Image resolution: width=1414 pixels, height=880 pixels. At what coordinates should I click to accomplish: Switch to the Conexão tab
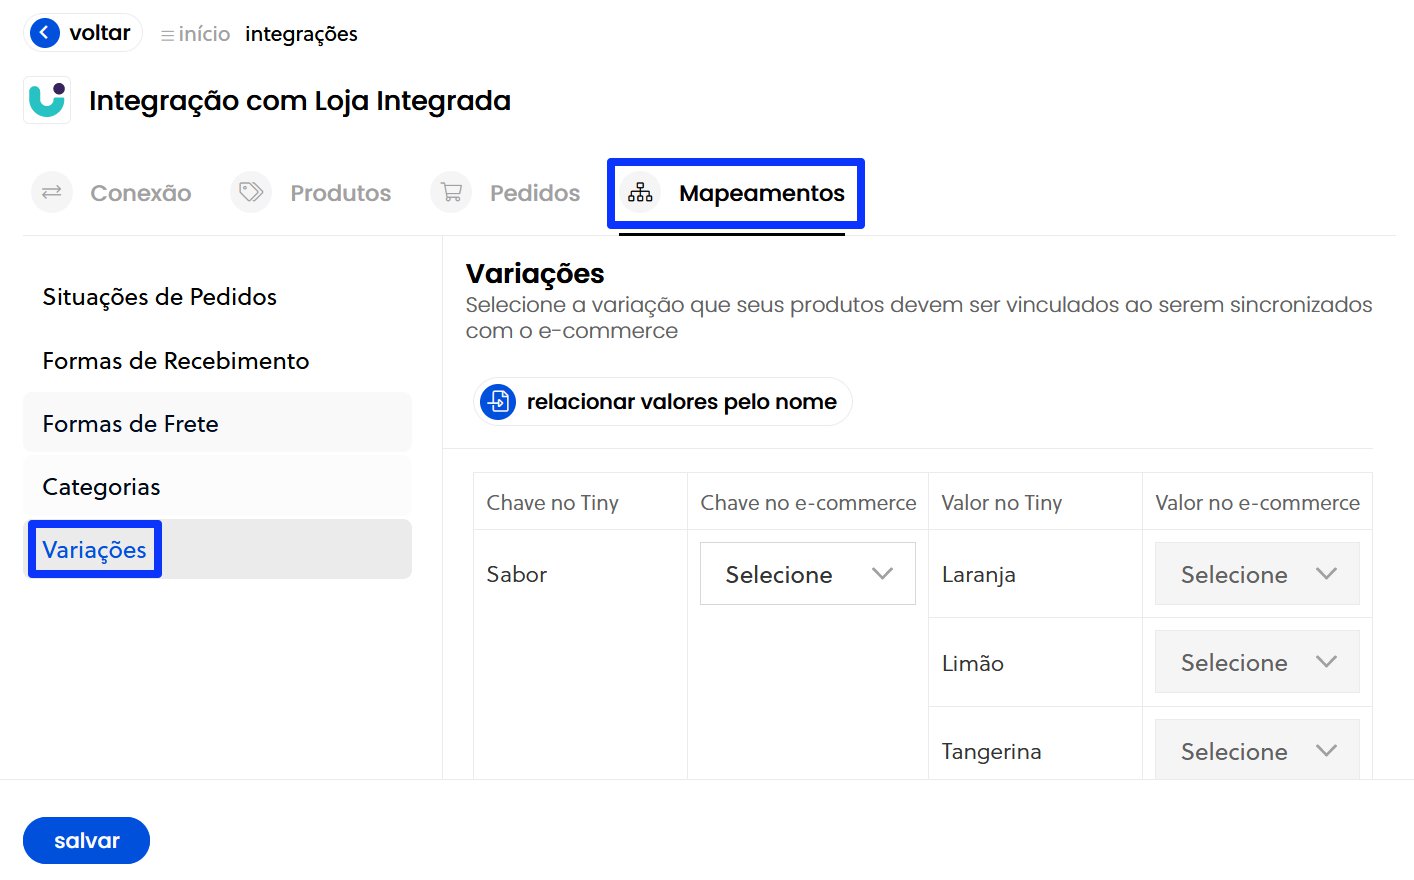(111, 193)
